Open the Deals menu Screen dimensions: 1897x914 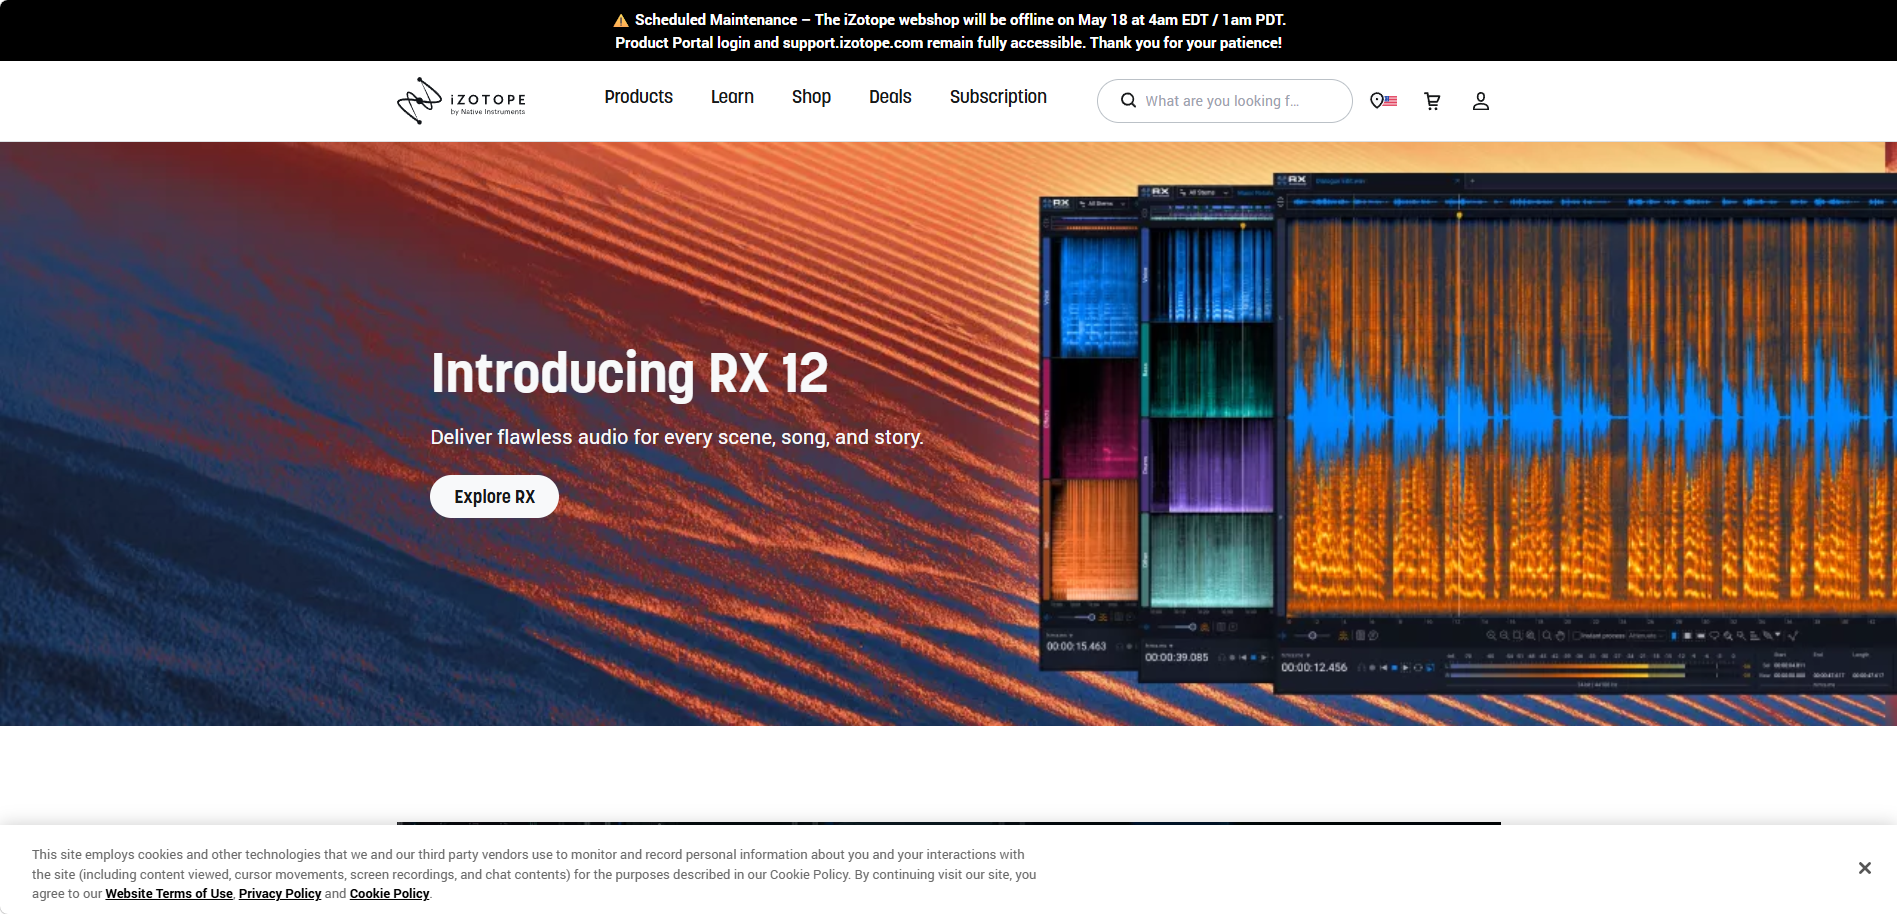click(x=890, y=97)
